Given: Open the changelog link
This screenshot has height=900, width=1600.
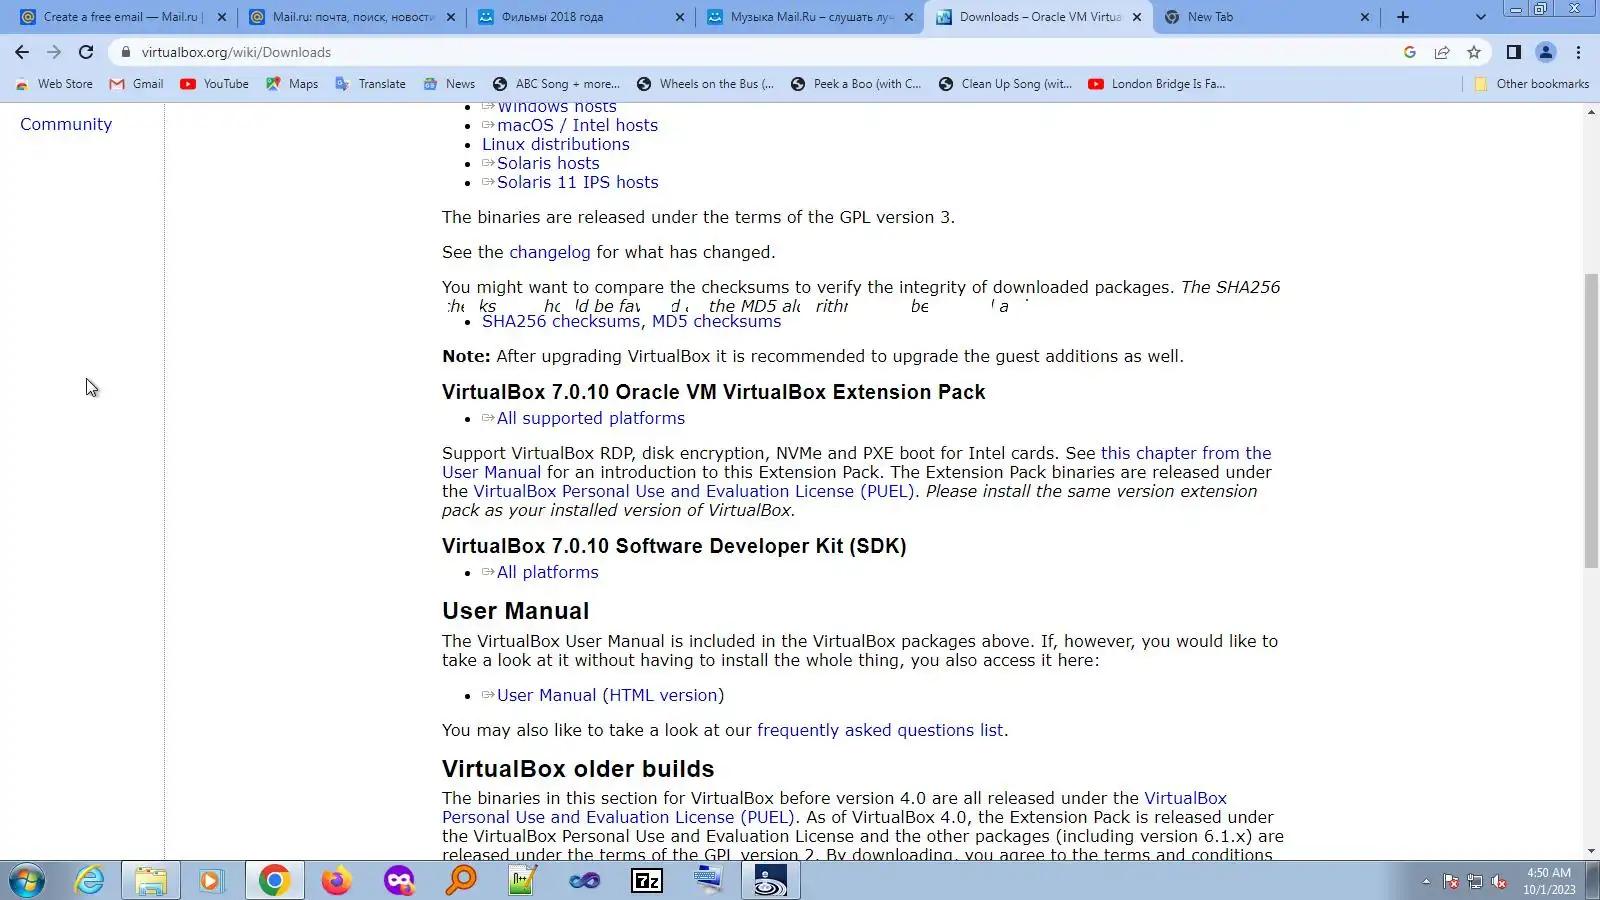Looking at the screenshot, I should pos(550,252).
